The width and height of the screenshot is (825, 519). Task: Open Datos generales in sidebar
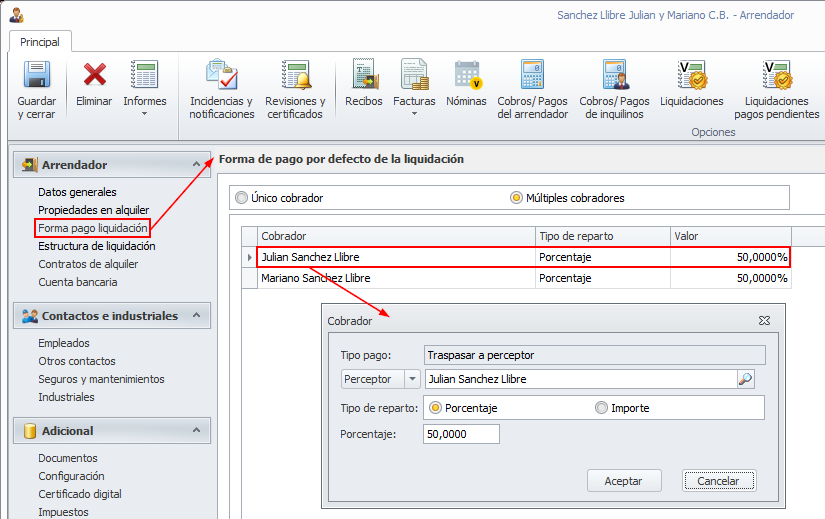(x=77, y=192)
